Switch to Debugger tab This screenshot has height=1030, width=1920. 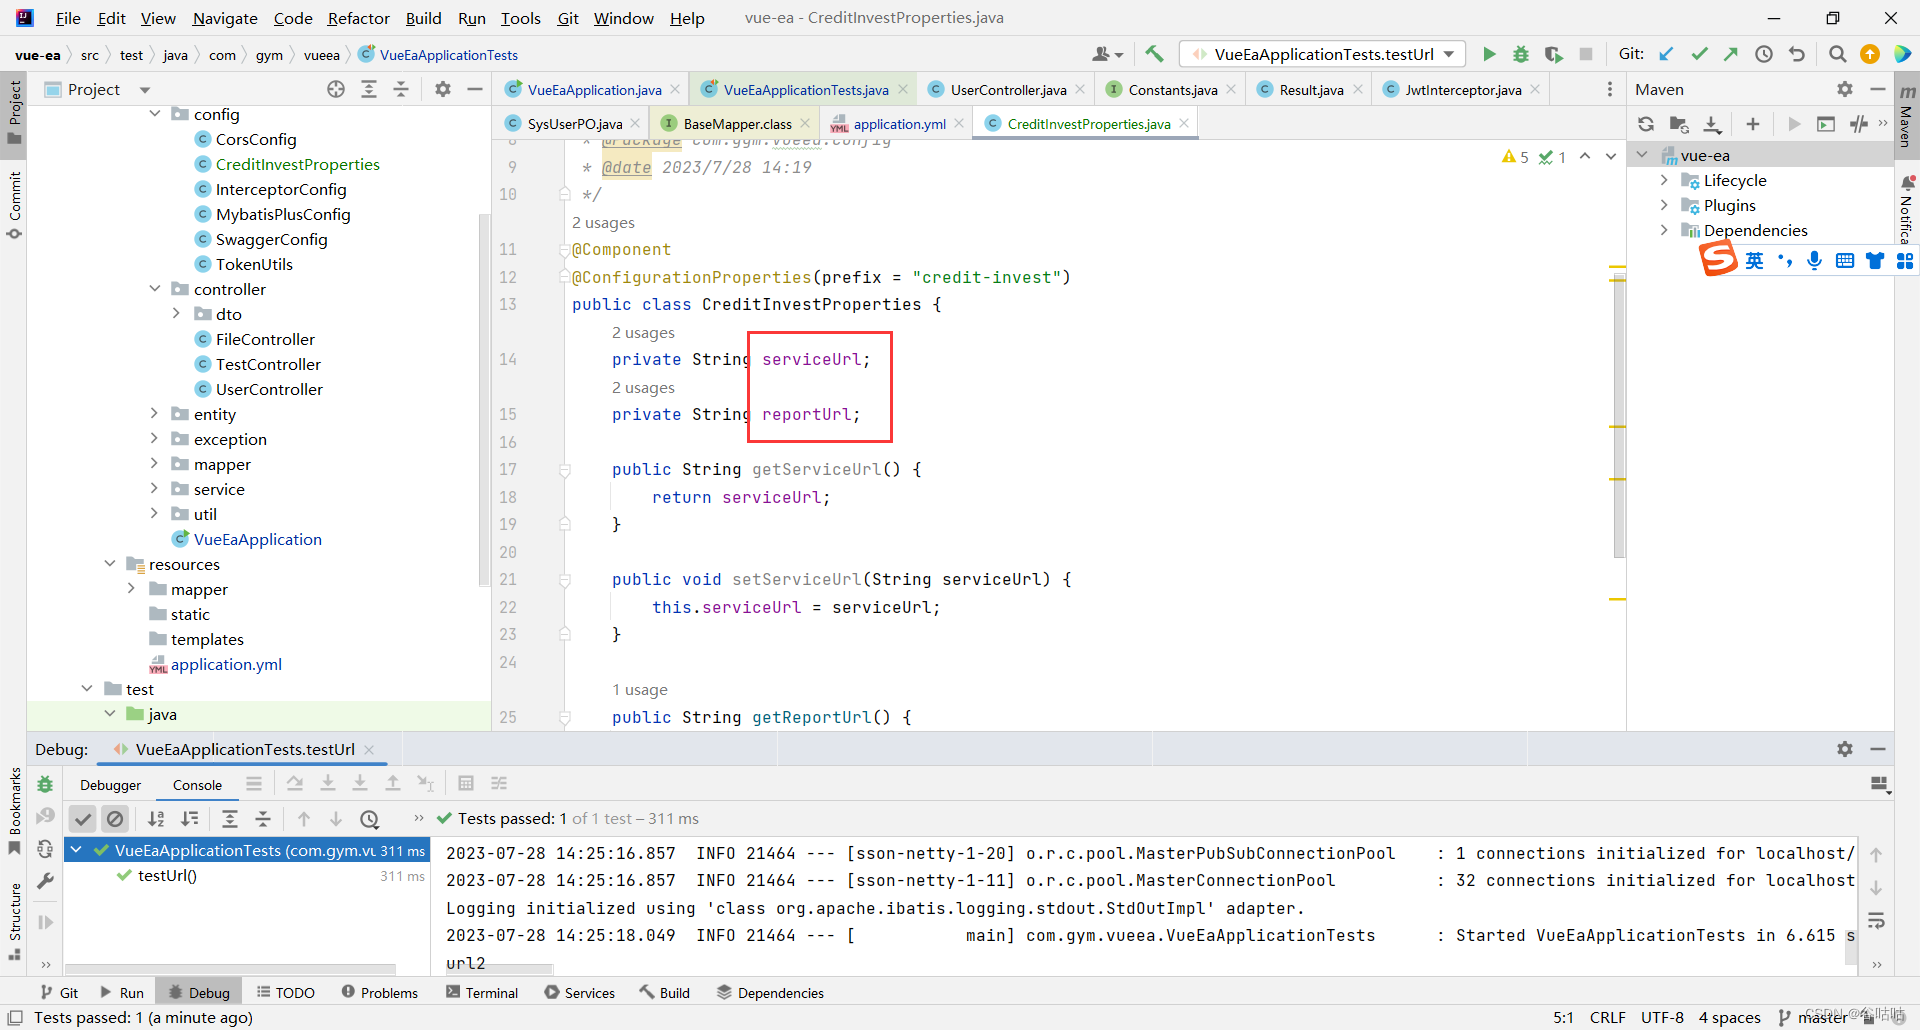(x=110, y=785)
